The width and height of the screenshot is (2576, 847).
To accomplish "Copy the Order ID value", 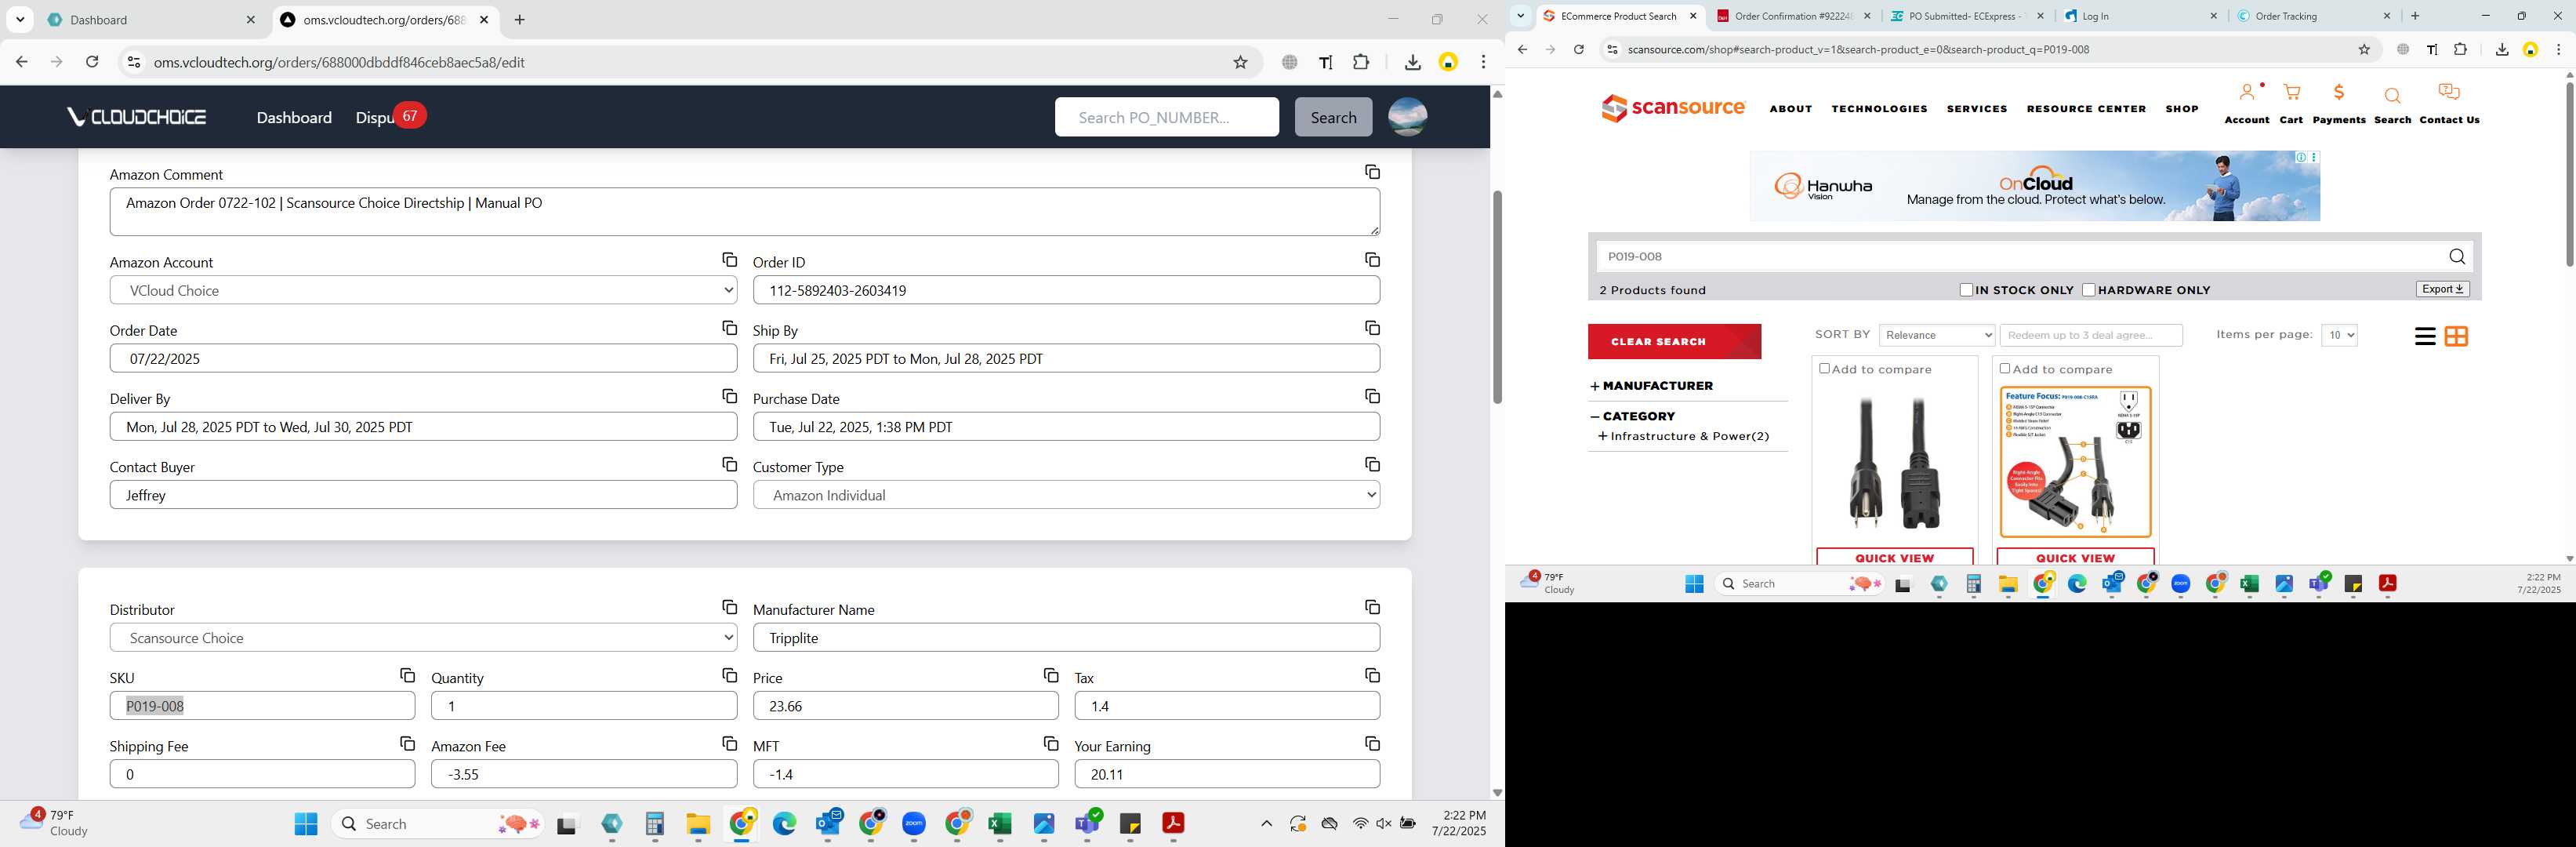I will tap(1372, 260).
